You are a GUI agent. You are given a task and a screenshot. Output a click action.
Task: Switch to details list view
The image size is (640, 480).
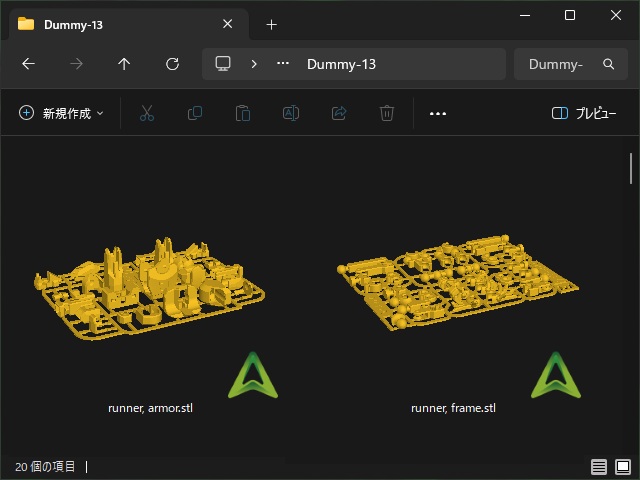pos(599,467)
